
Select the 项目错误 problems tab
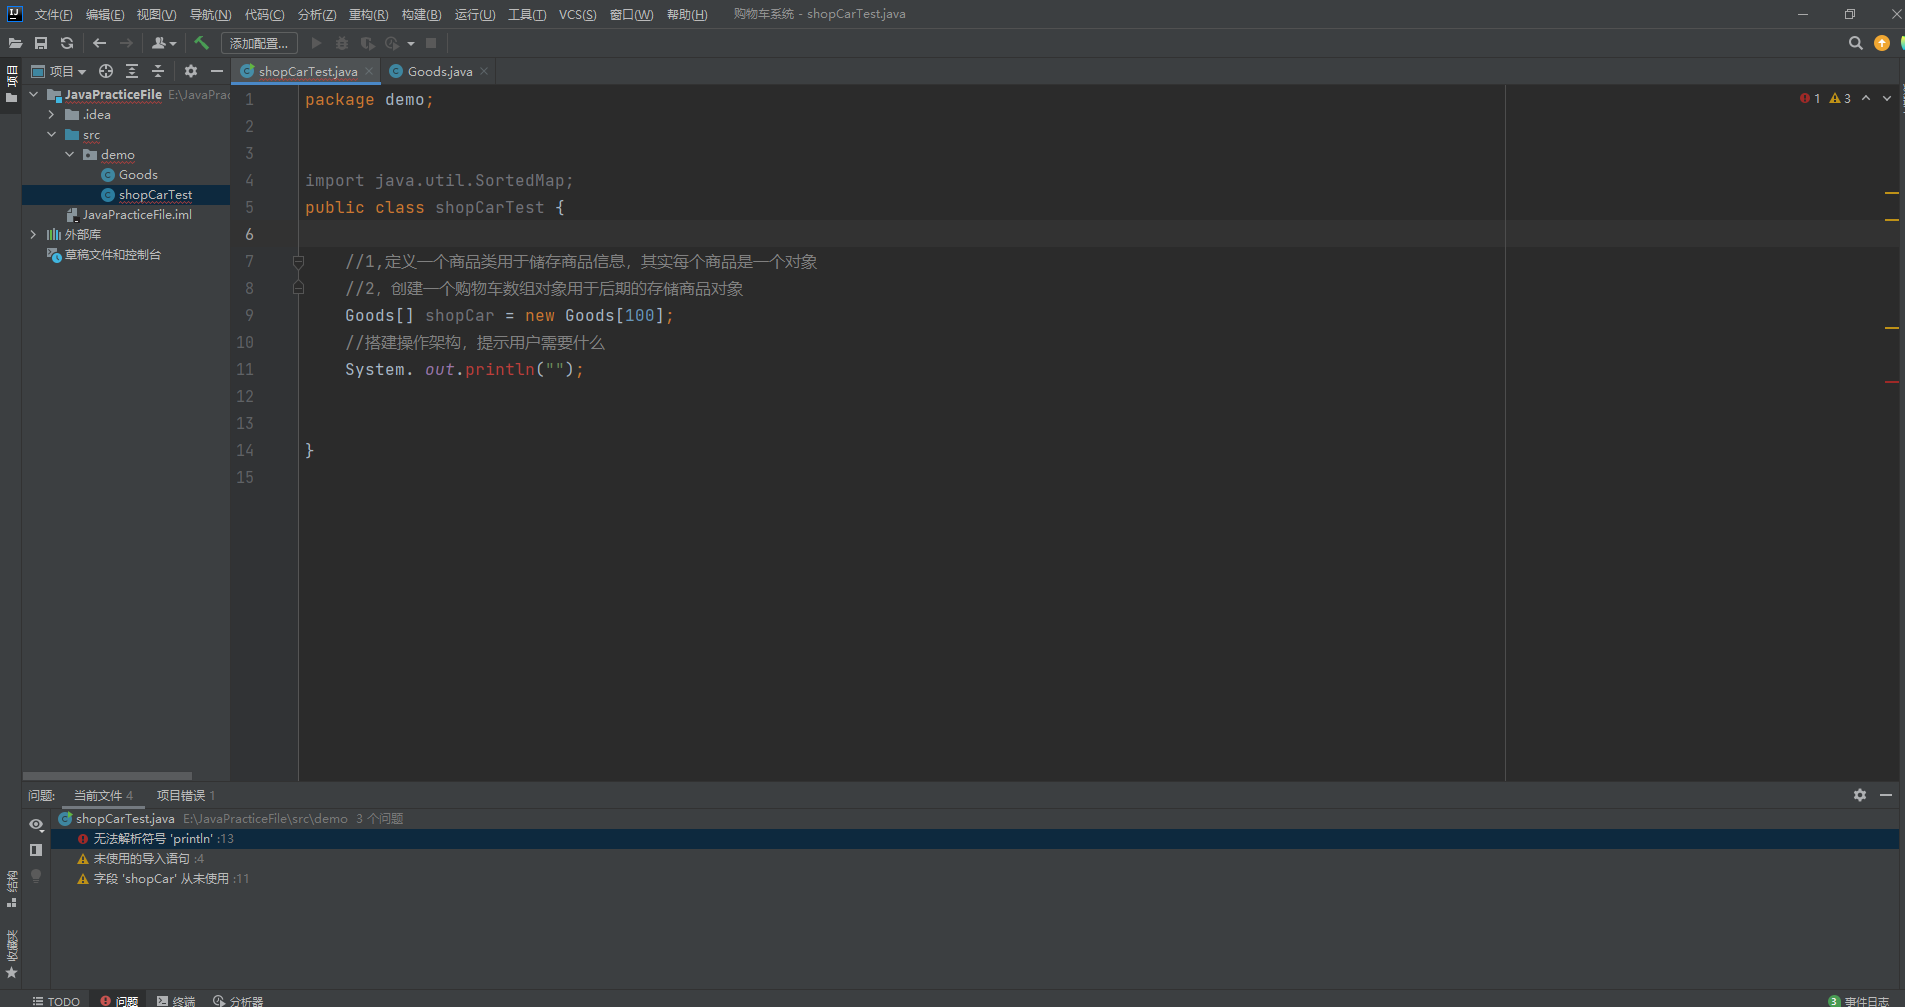pos(186,796)
